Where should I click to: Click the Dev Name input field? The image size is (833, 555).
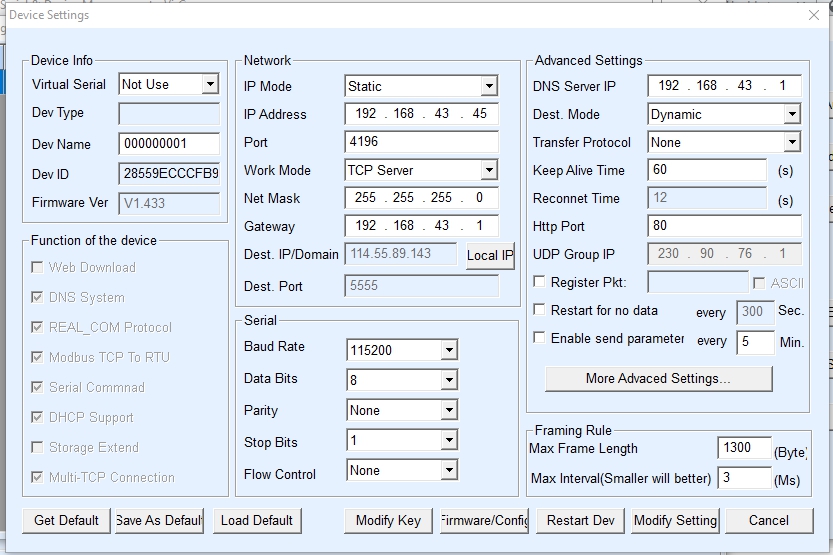[168, 144]
